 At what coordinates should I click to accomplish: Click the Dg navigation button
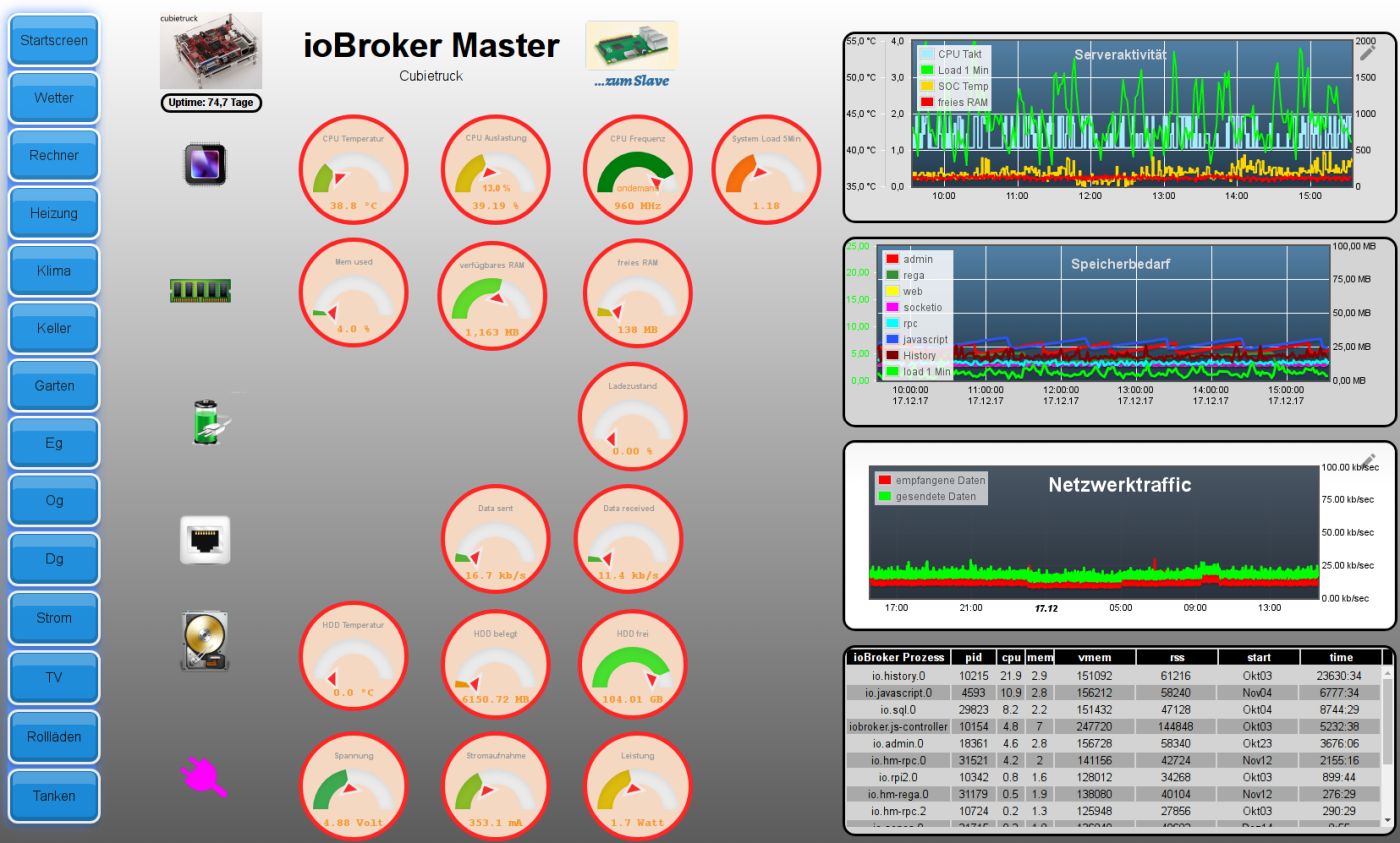pos(54,559)
